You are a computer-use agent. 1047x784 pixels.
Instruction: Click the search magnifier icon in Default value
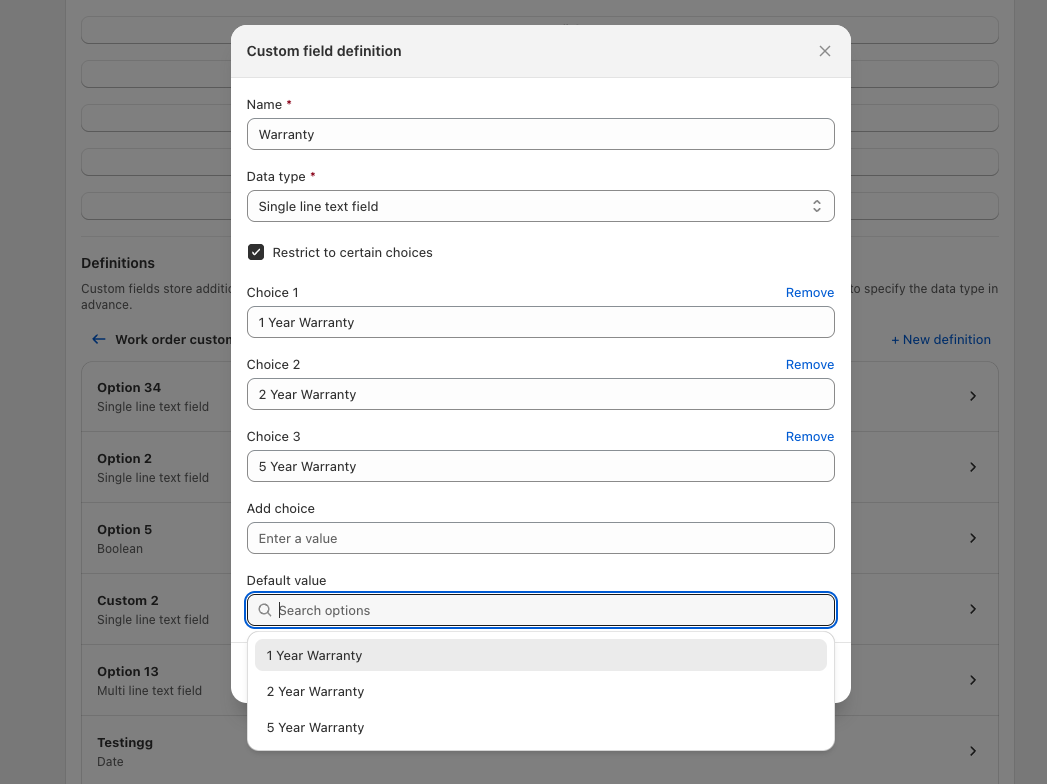coord(265,610)
